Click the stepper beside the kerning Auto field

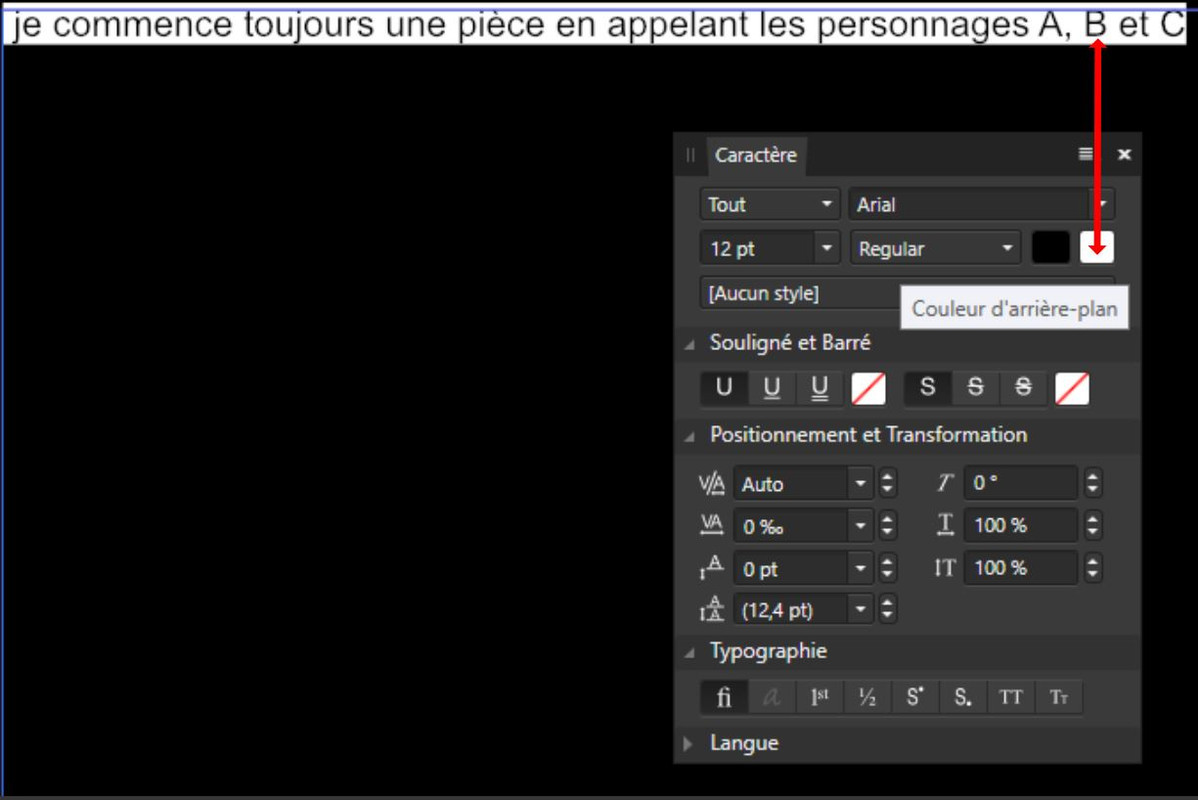(887, 484)
